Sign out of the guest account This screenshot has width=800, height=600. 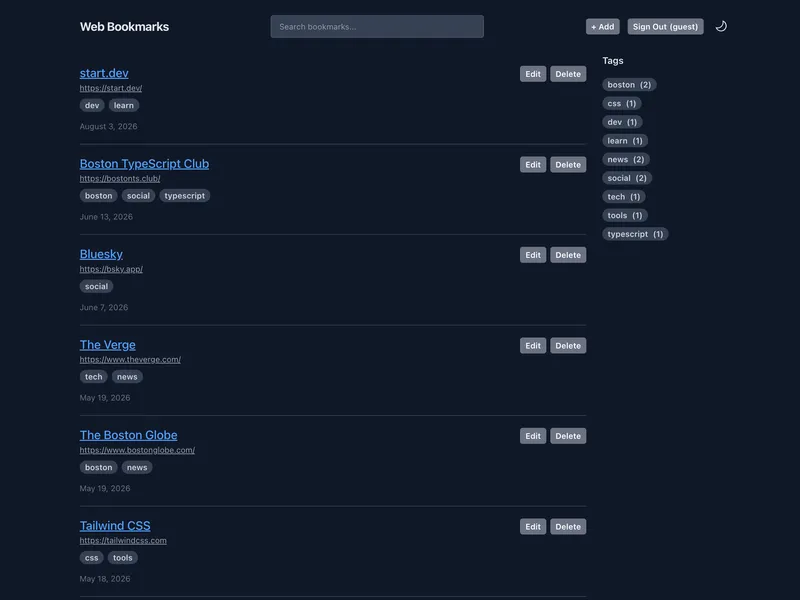coord(665,27)
